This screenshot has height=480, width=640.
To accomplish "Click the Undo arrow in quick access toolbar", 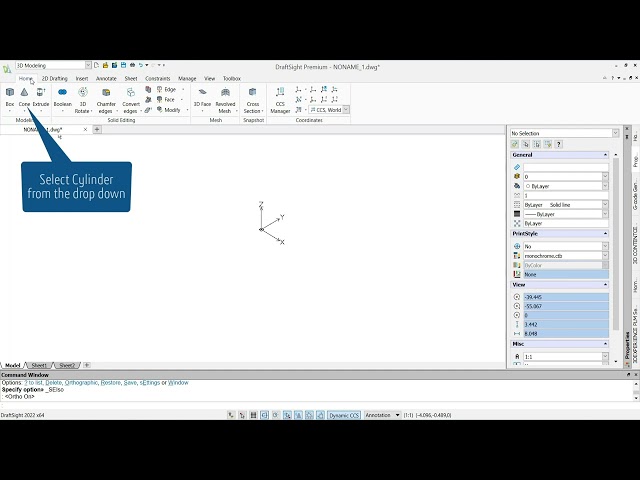I will 141,65.
